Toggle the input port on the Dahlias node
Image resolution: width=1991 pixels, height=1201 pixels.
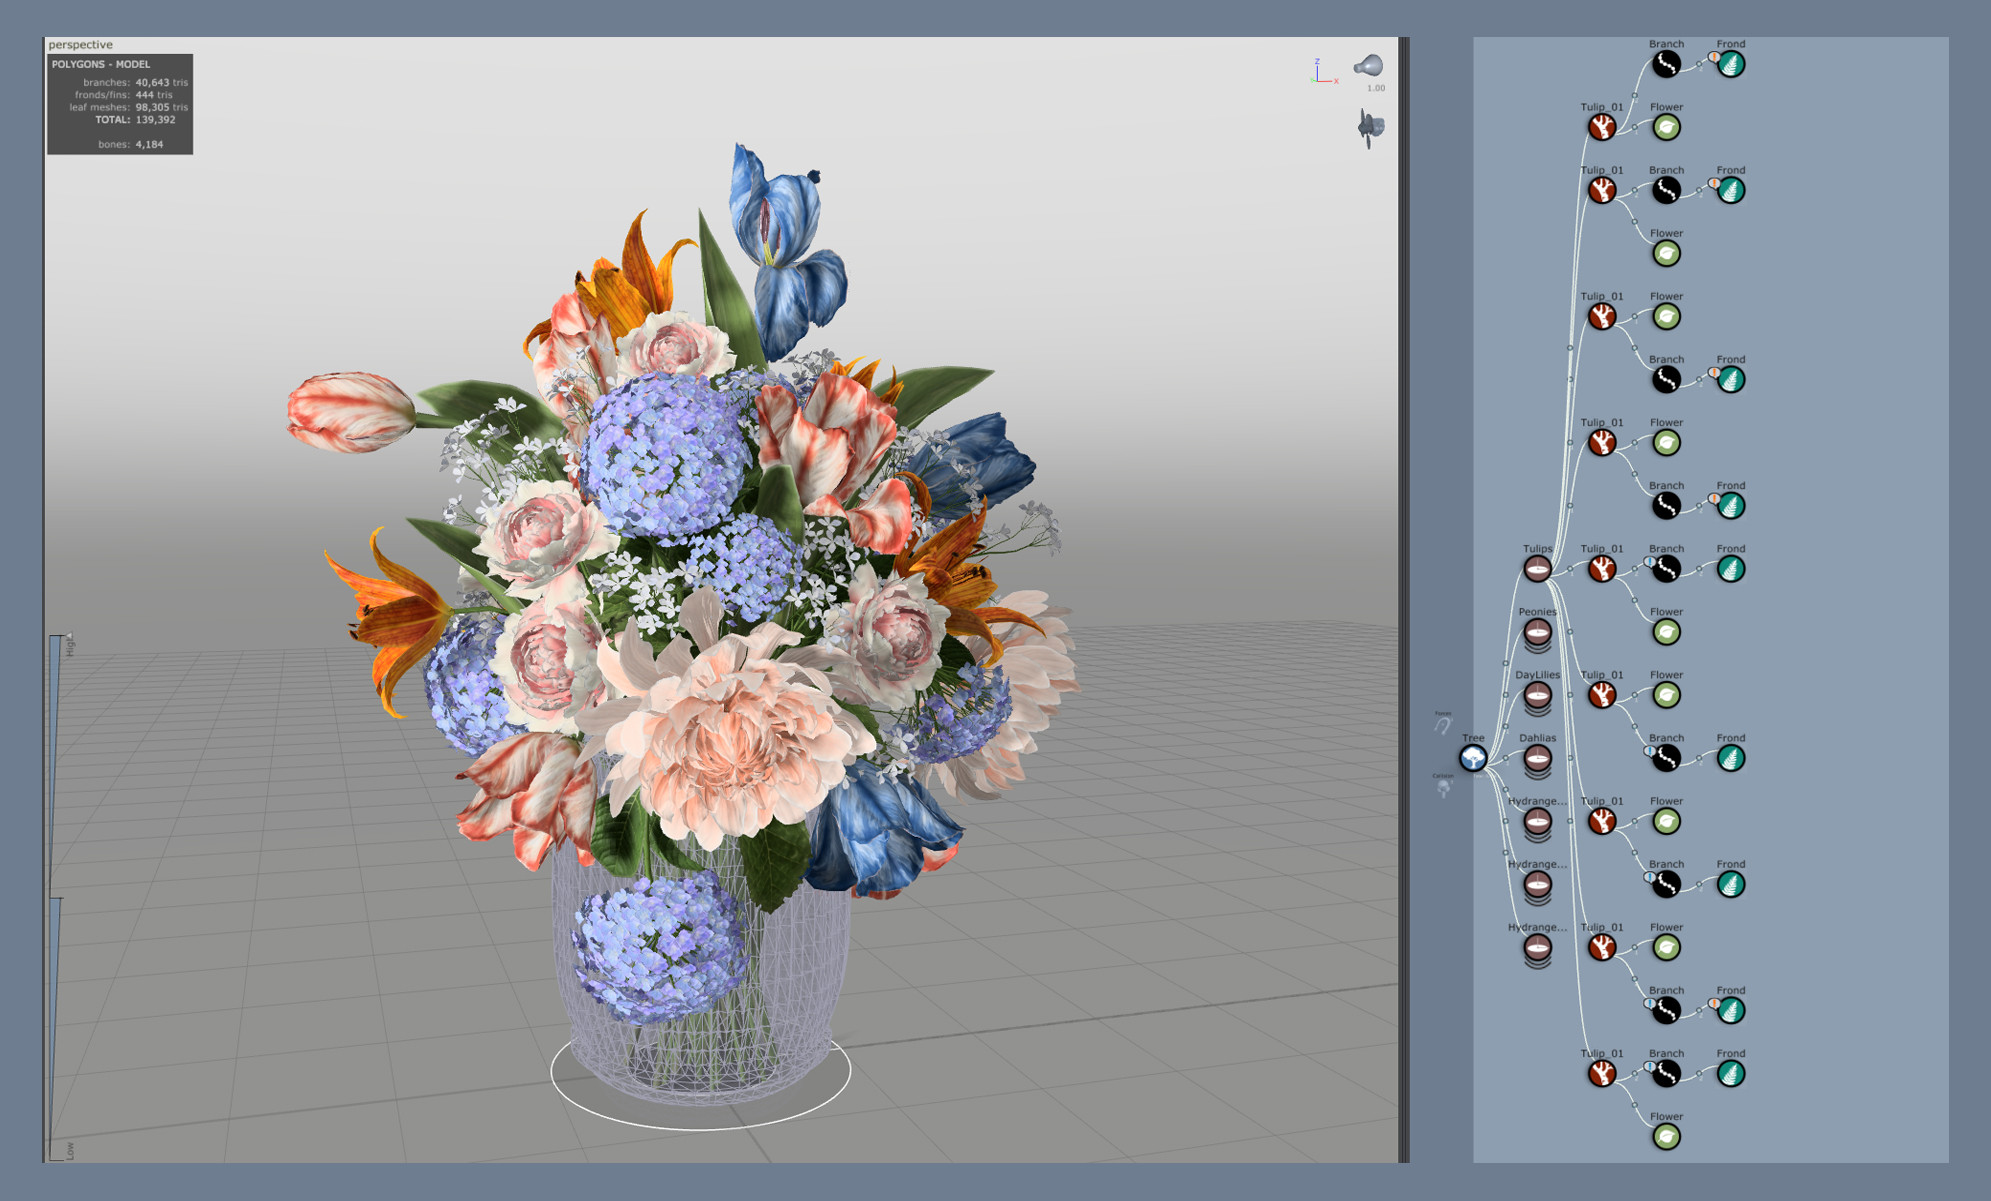(1505, 760)
